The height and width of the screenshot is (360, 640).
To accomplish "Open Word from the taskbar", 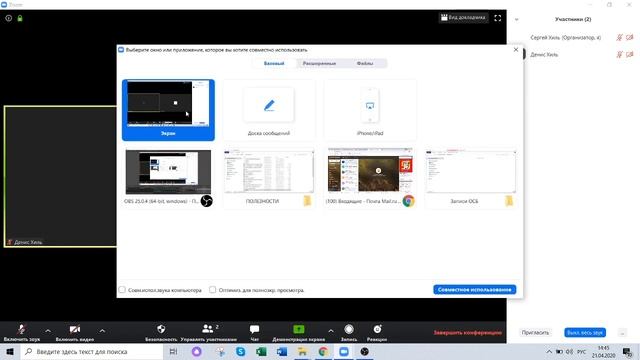I will pos(282,351).
